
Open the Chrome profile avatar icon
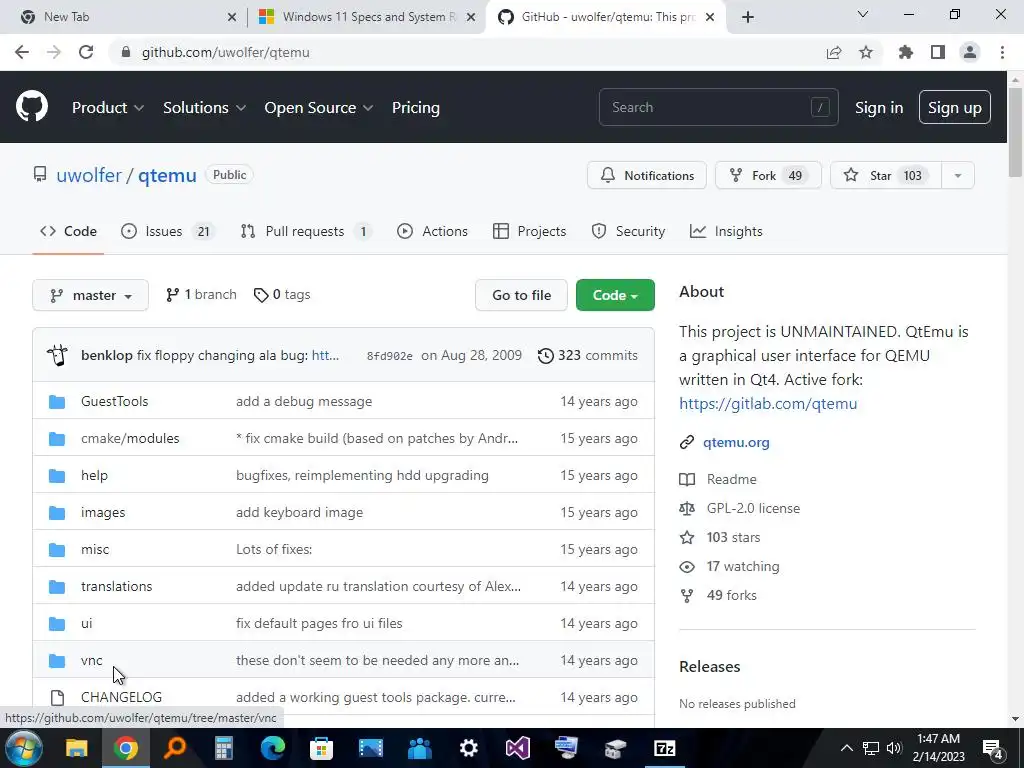pos(970,52)
